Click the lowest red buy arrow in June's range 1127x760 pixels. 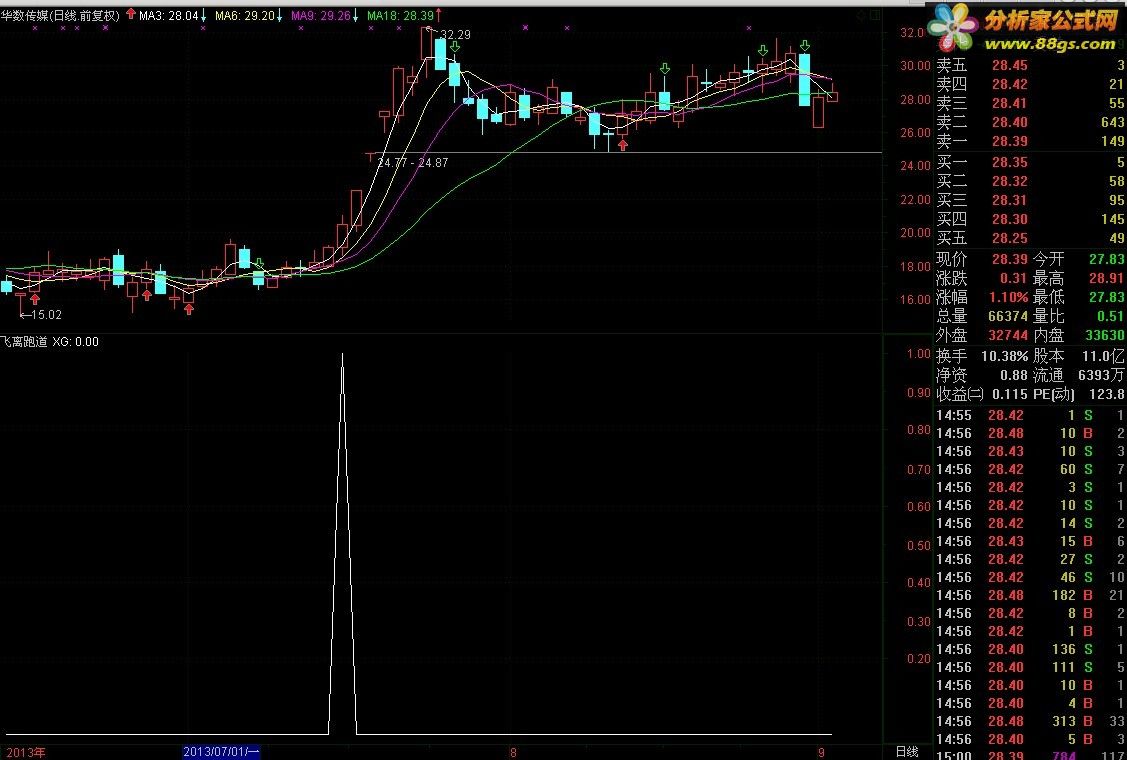189,309
